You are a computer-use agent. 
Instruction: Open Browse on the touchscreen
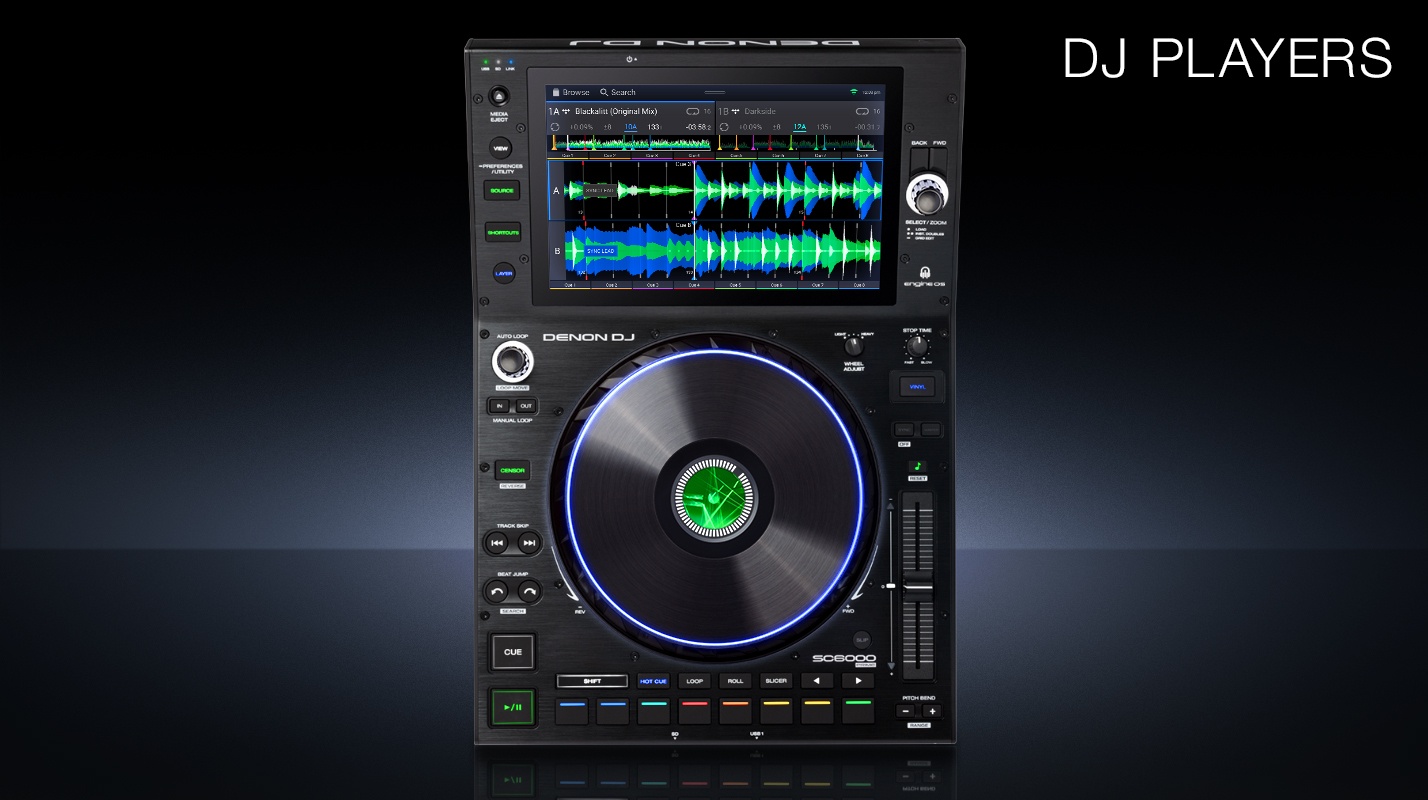571,92
